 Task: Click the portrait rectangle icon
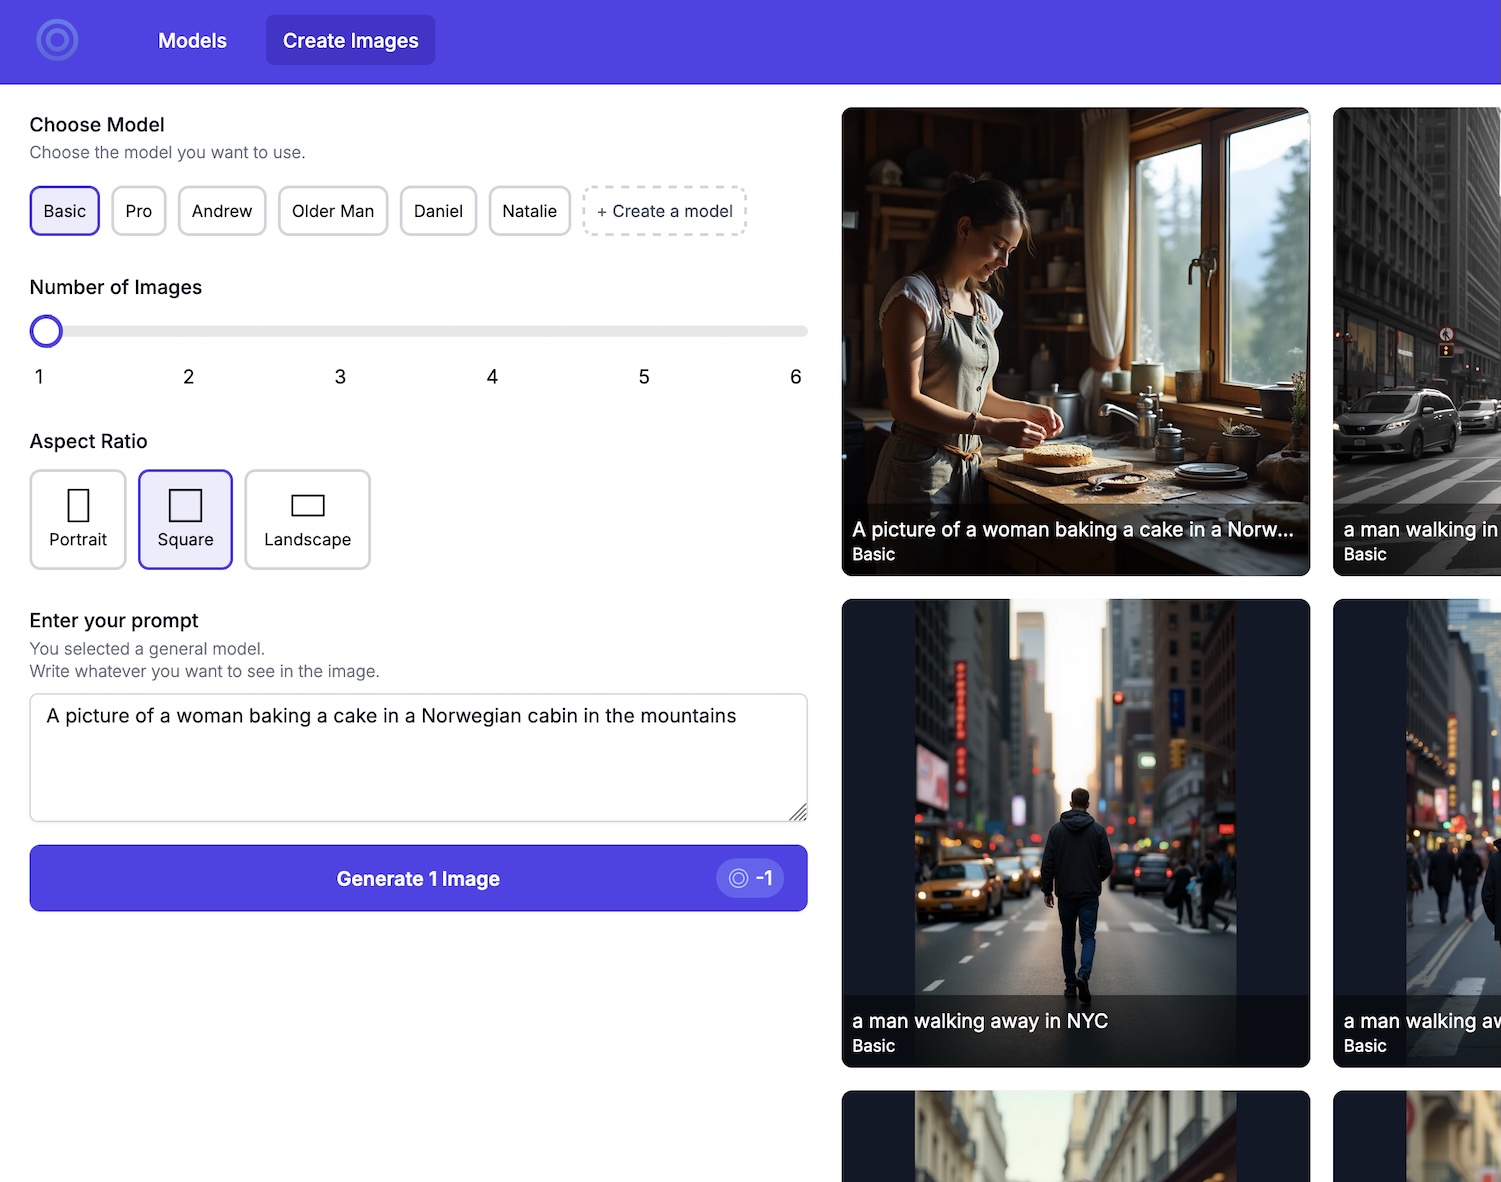click(78, 505)
